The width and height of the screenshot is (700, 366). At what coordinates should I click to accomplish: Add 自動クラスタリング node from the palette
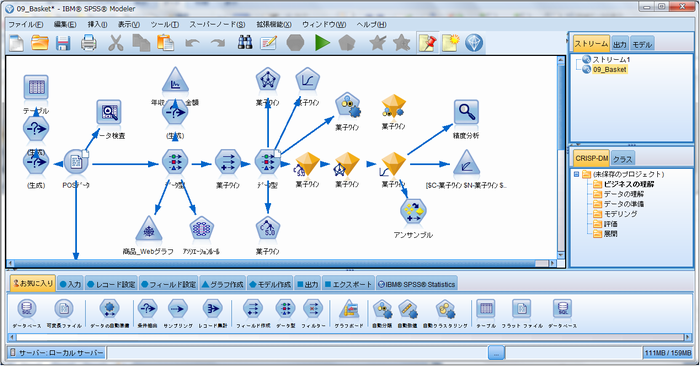tap(445, 308)
